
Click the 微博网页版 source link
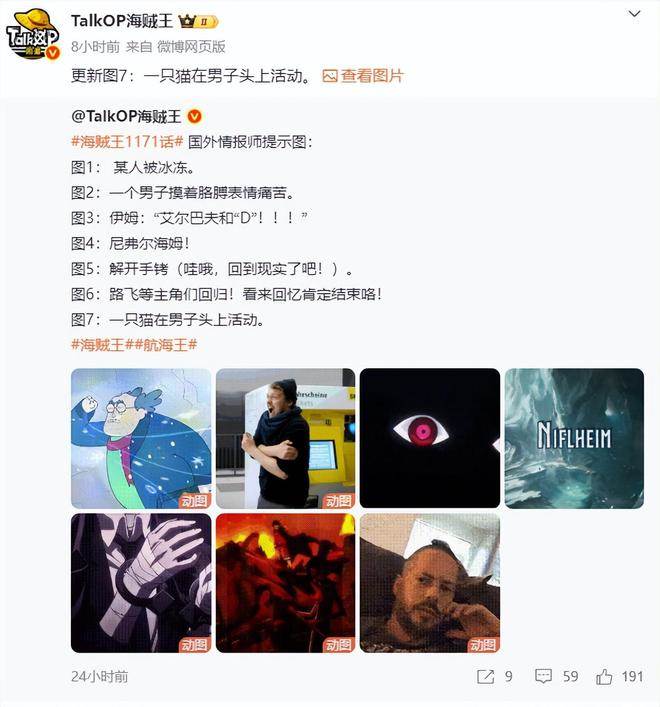coord(191,47)
